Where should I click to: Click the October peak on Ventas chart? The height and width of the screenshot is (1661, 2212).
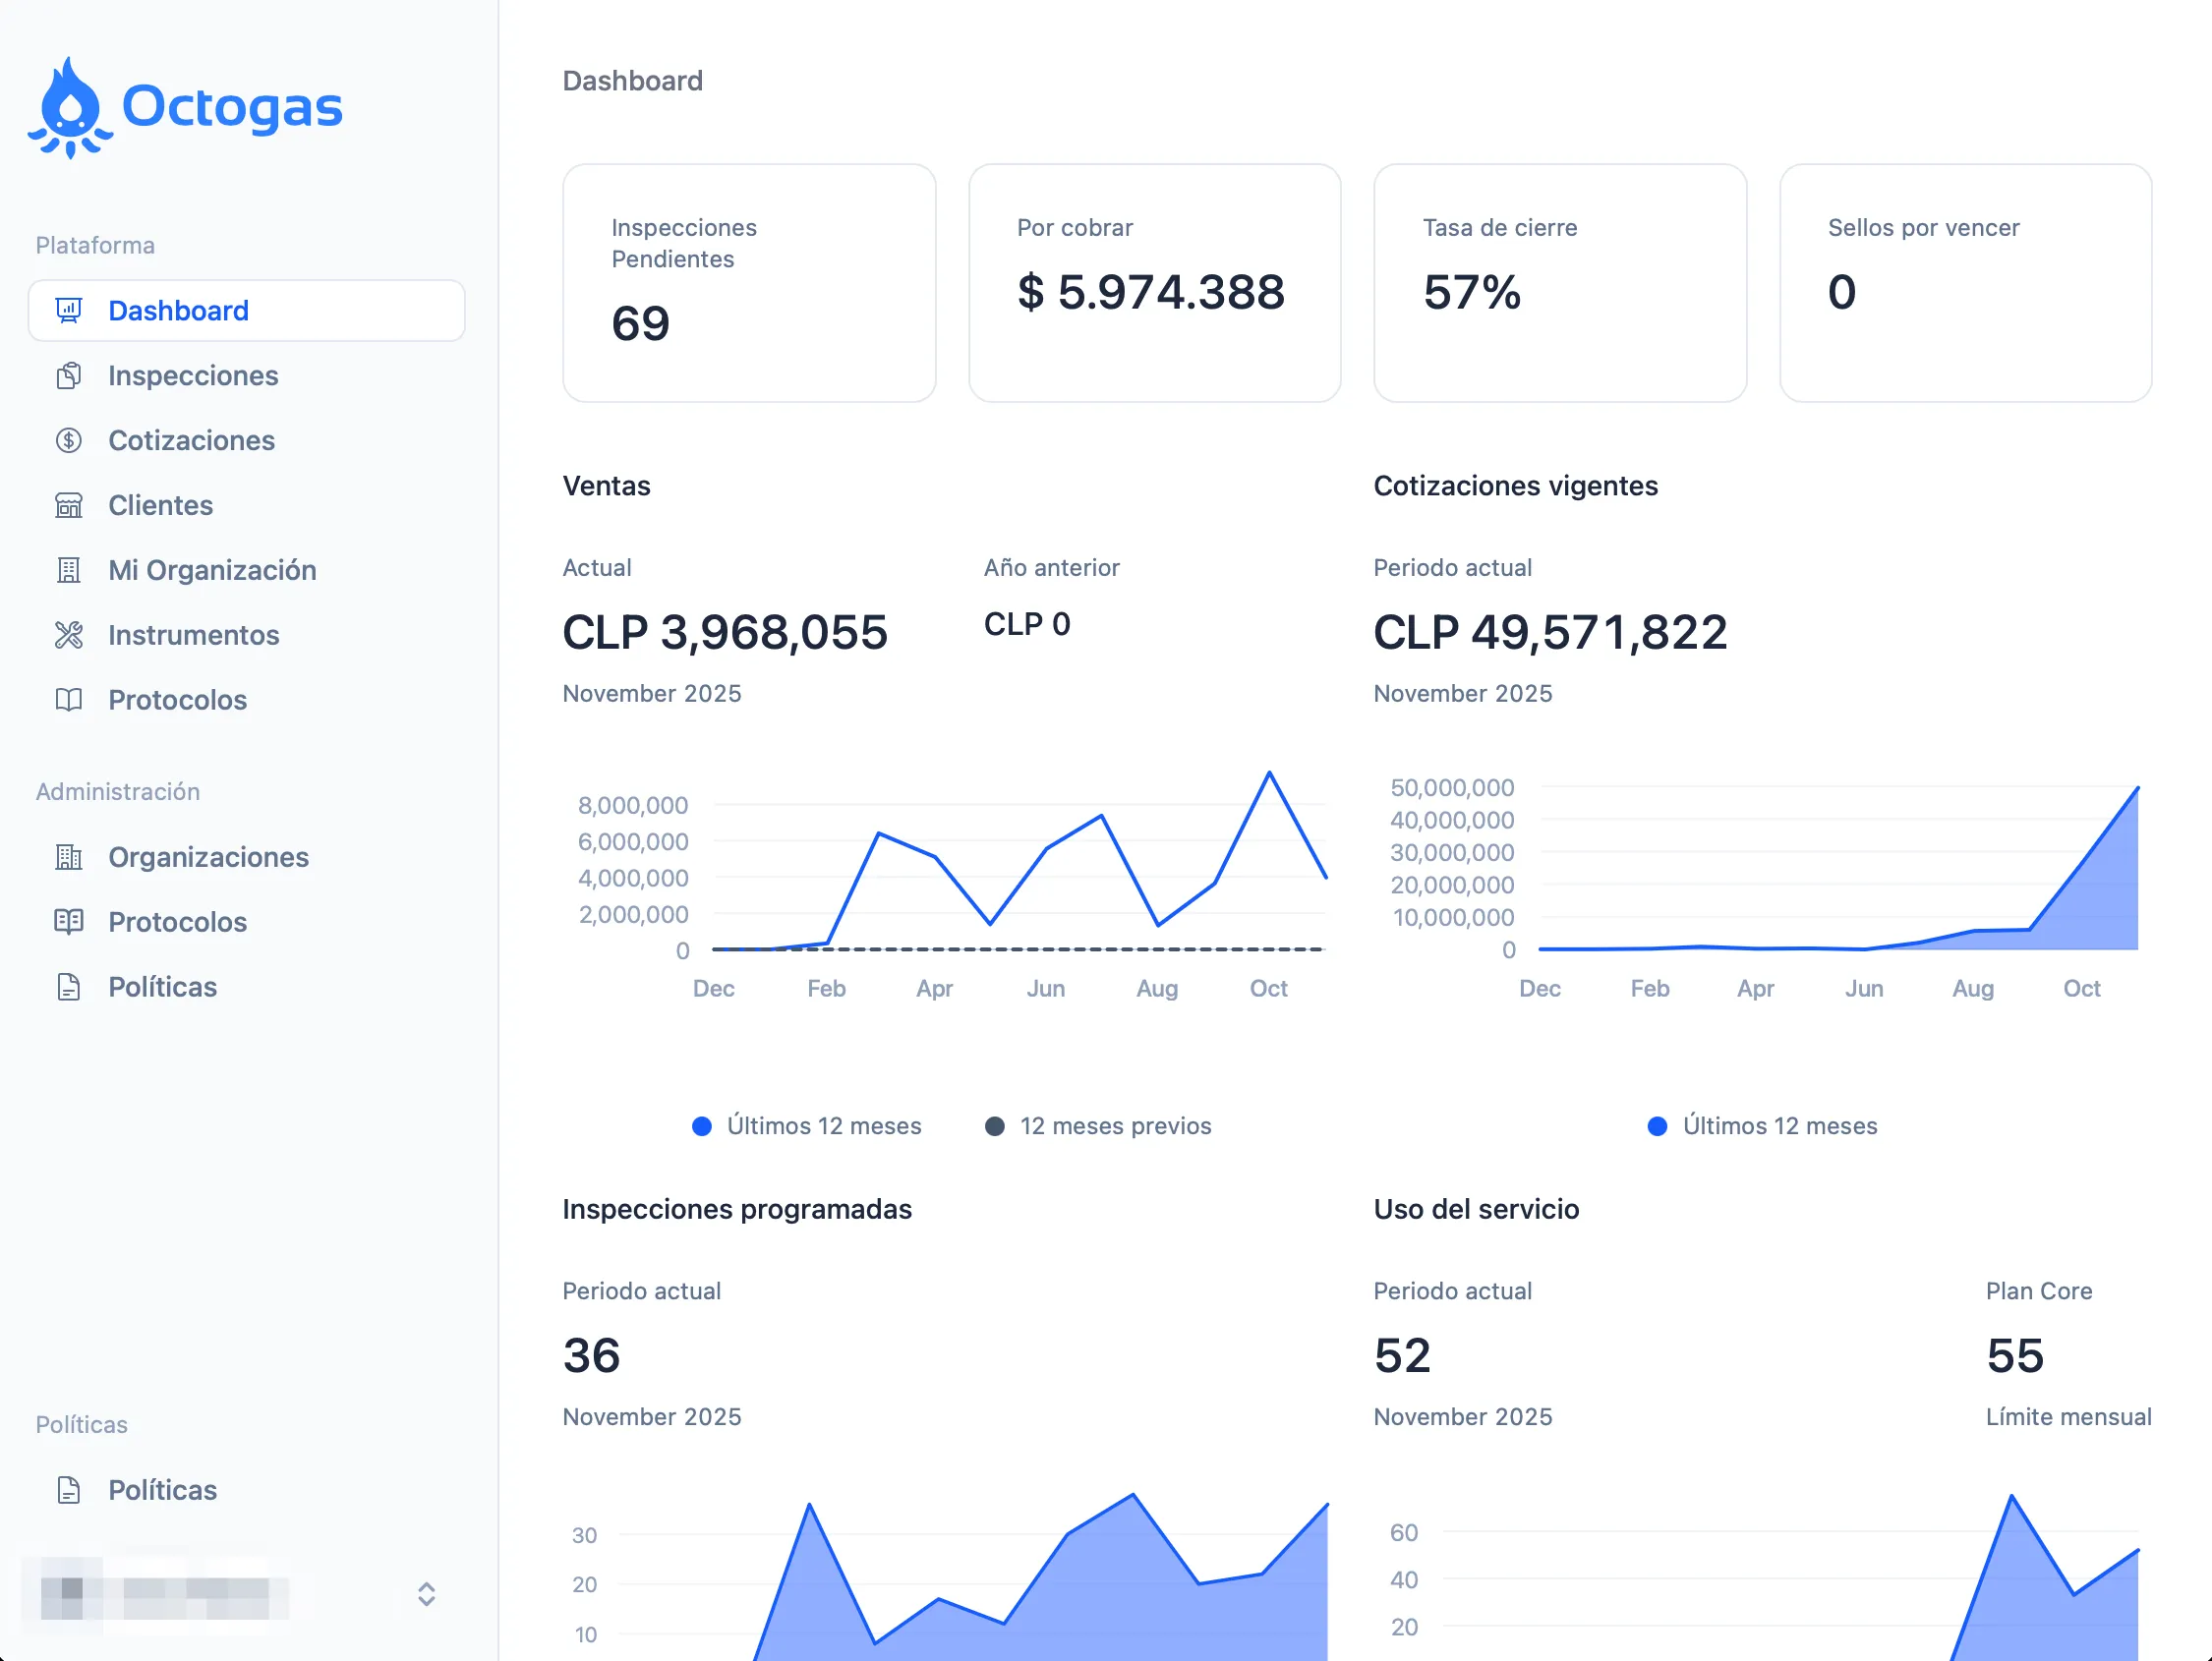pos(1269,773)
